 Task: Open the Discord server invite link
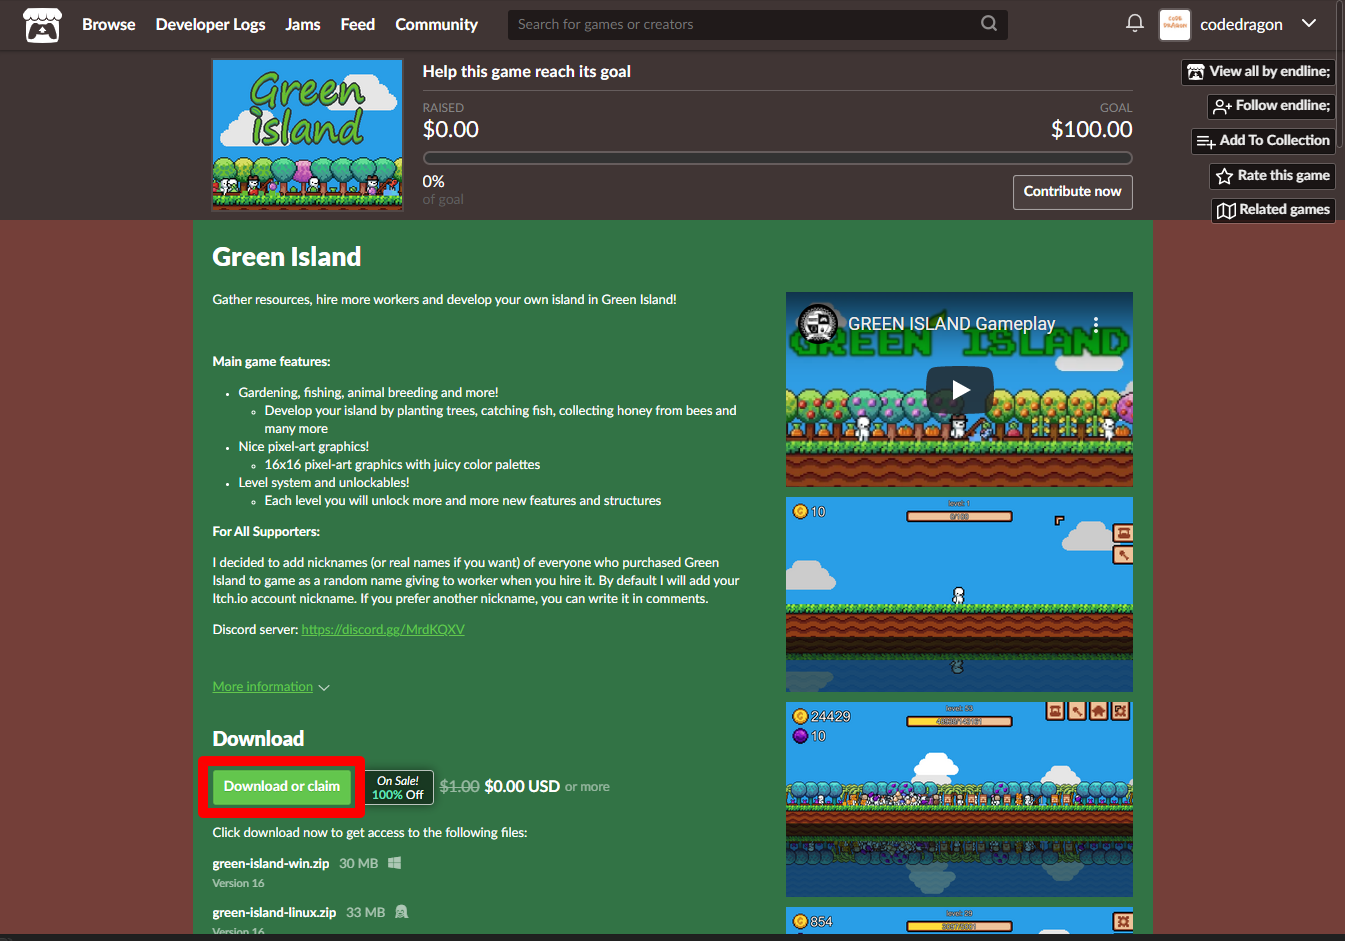pyautogui.click(x=383, y=629)
